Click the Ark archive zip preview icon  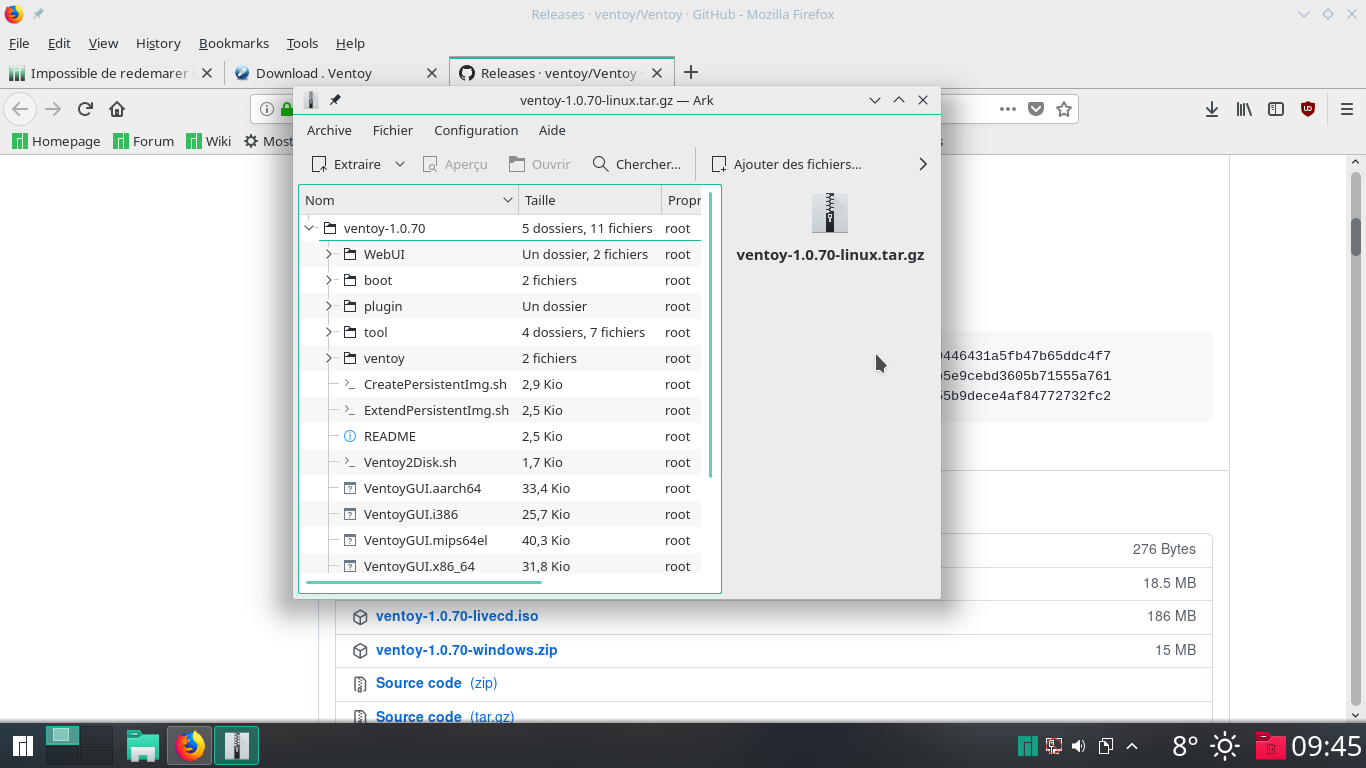pyautogui.click(x=830, y=213)
